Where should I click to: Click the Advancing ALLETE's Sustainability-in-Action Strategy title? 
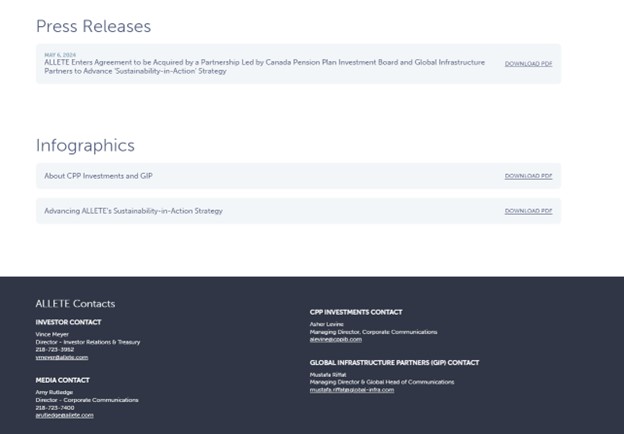(133, 211)
